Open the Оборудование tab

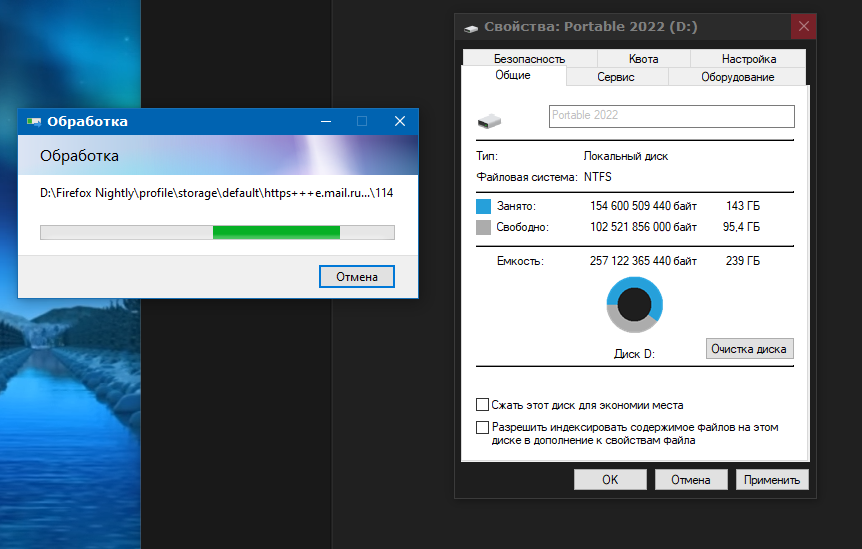click(x=737, y=77)
